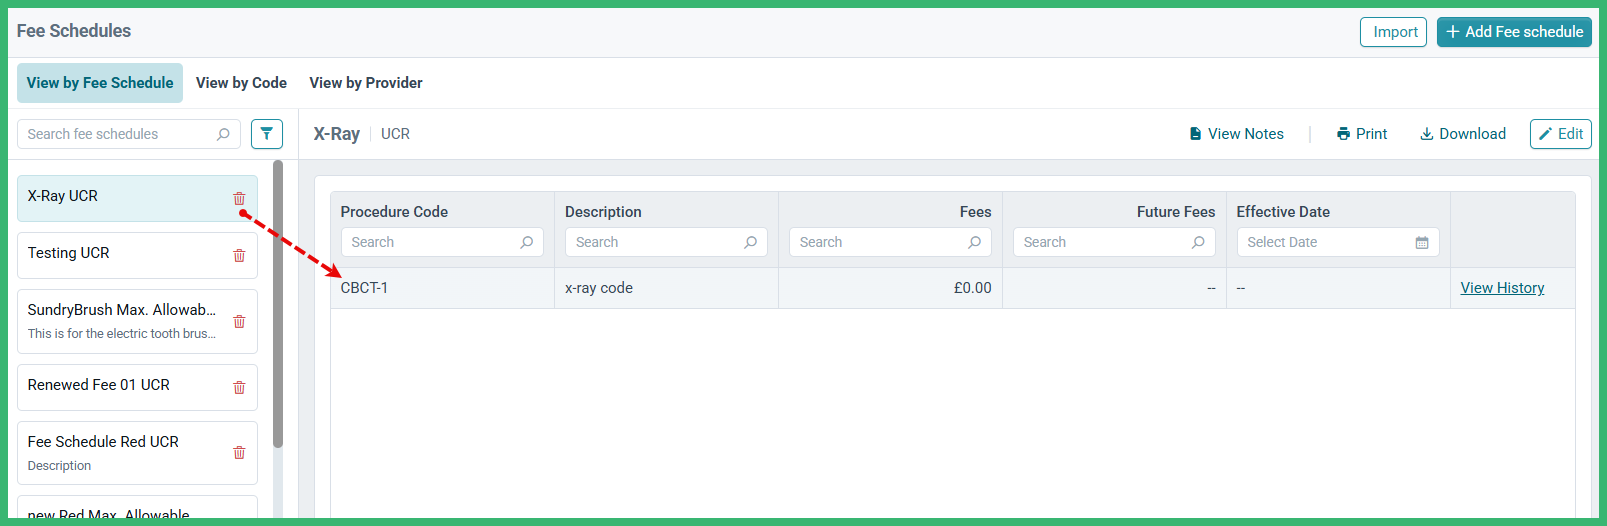
Task: Switch to View by Provider tab
Action: click(x=366, y=83)
